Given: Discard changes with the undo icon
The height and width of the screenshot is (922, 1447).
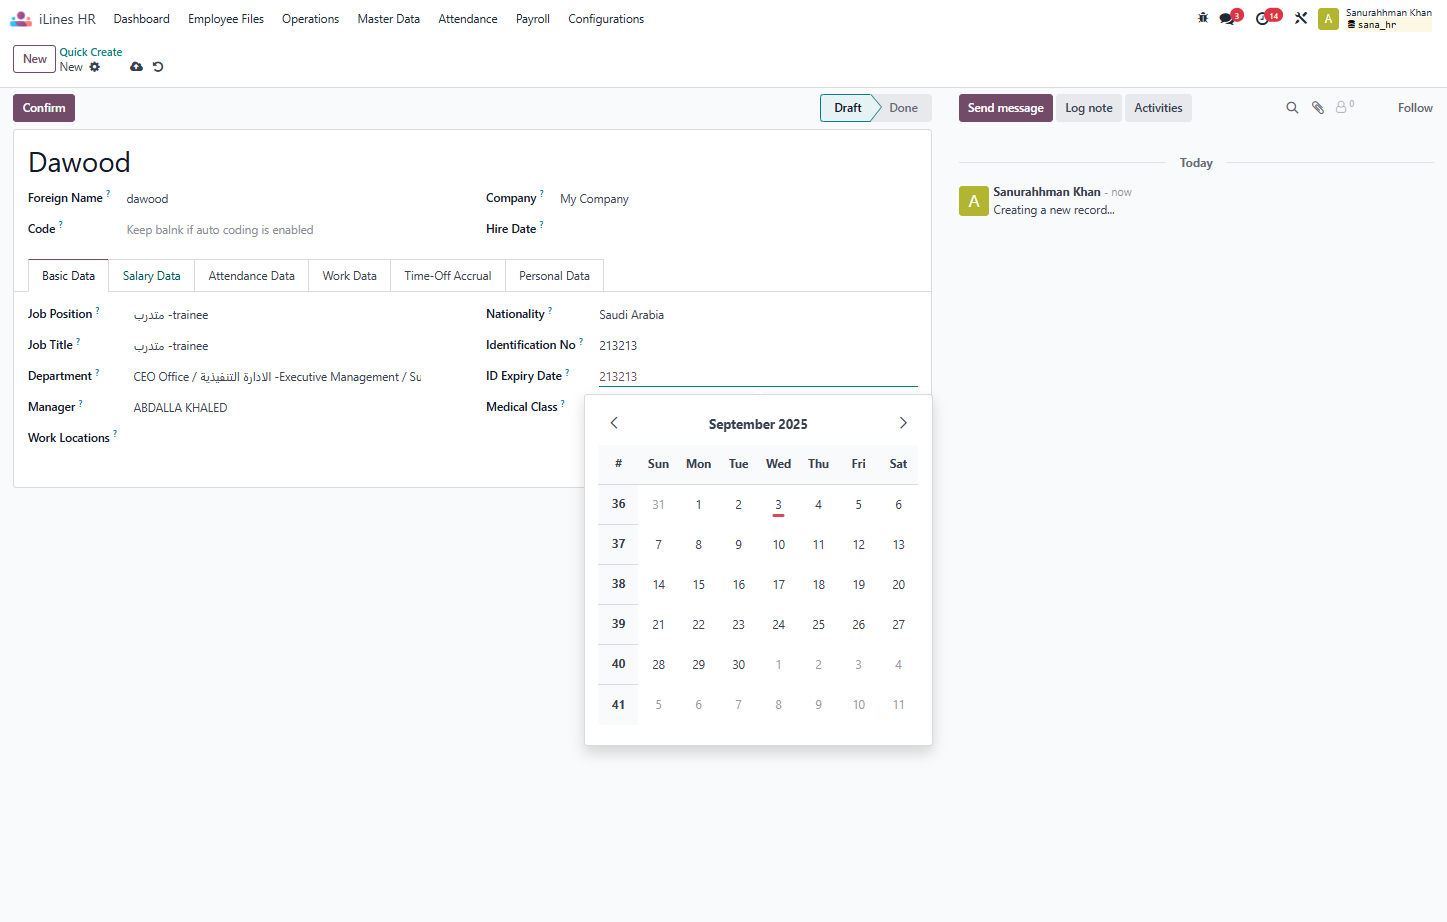Looking at the screenshot, I should [x=158, y=67].
